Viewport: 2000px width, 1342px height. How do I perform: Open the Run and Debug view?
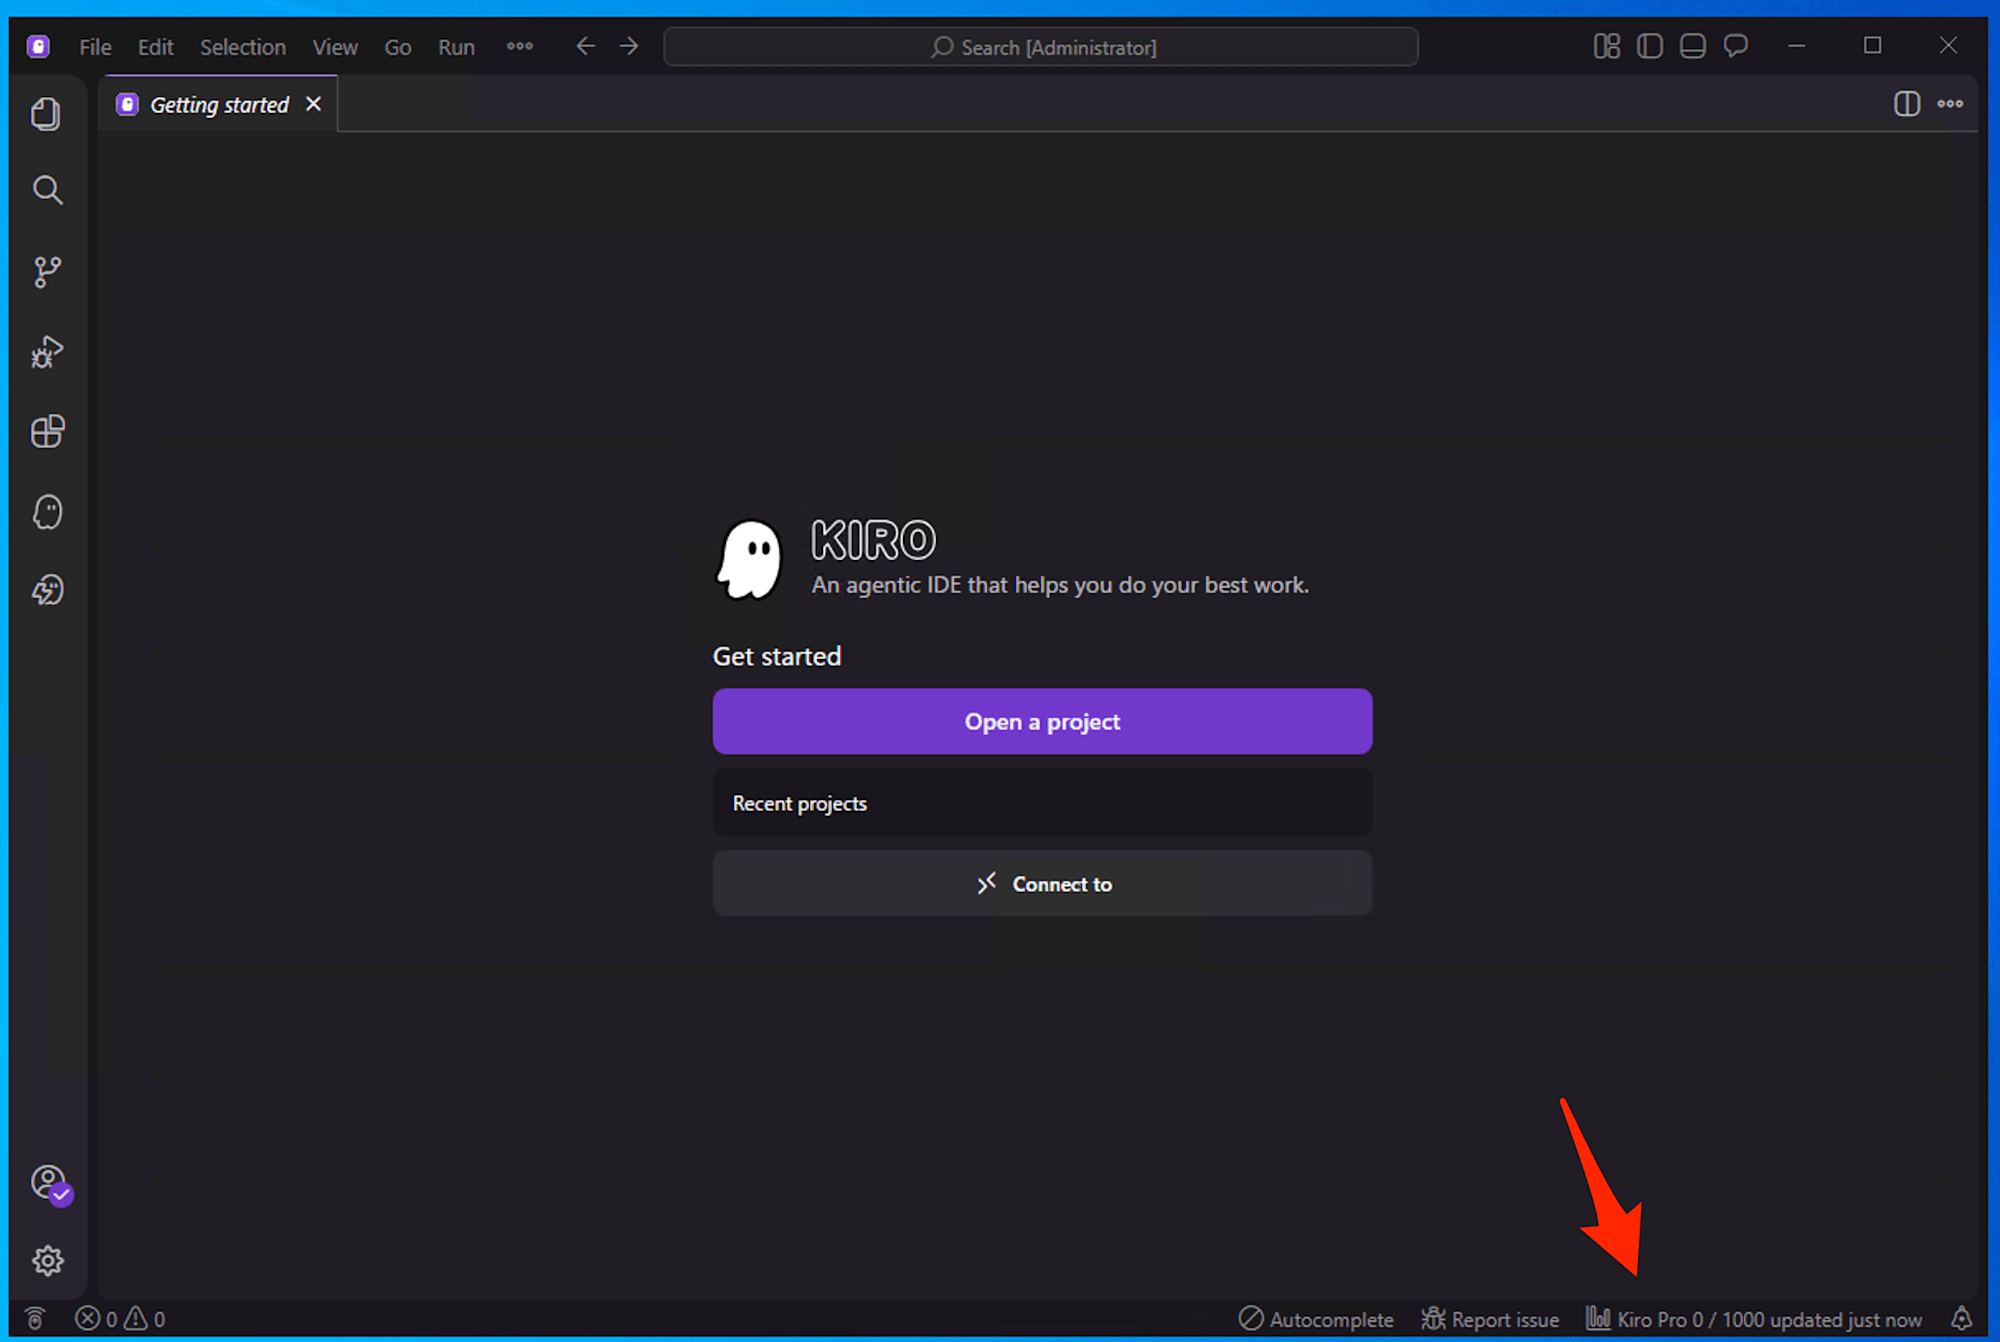pyautogui.click(x=47, y=351)
